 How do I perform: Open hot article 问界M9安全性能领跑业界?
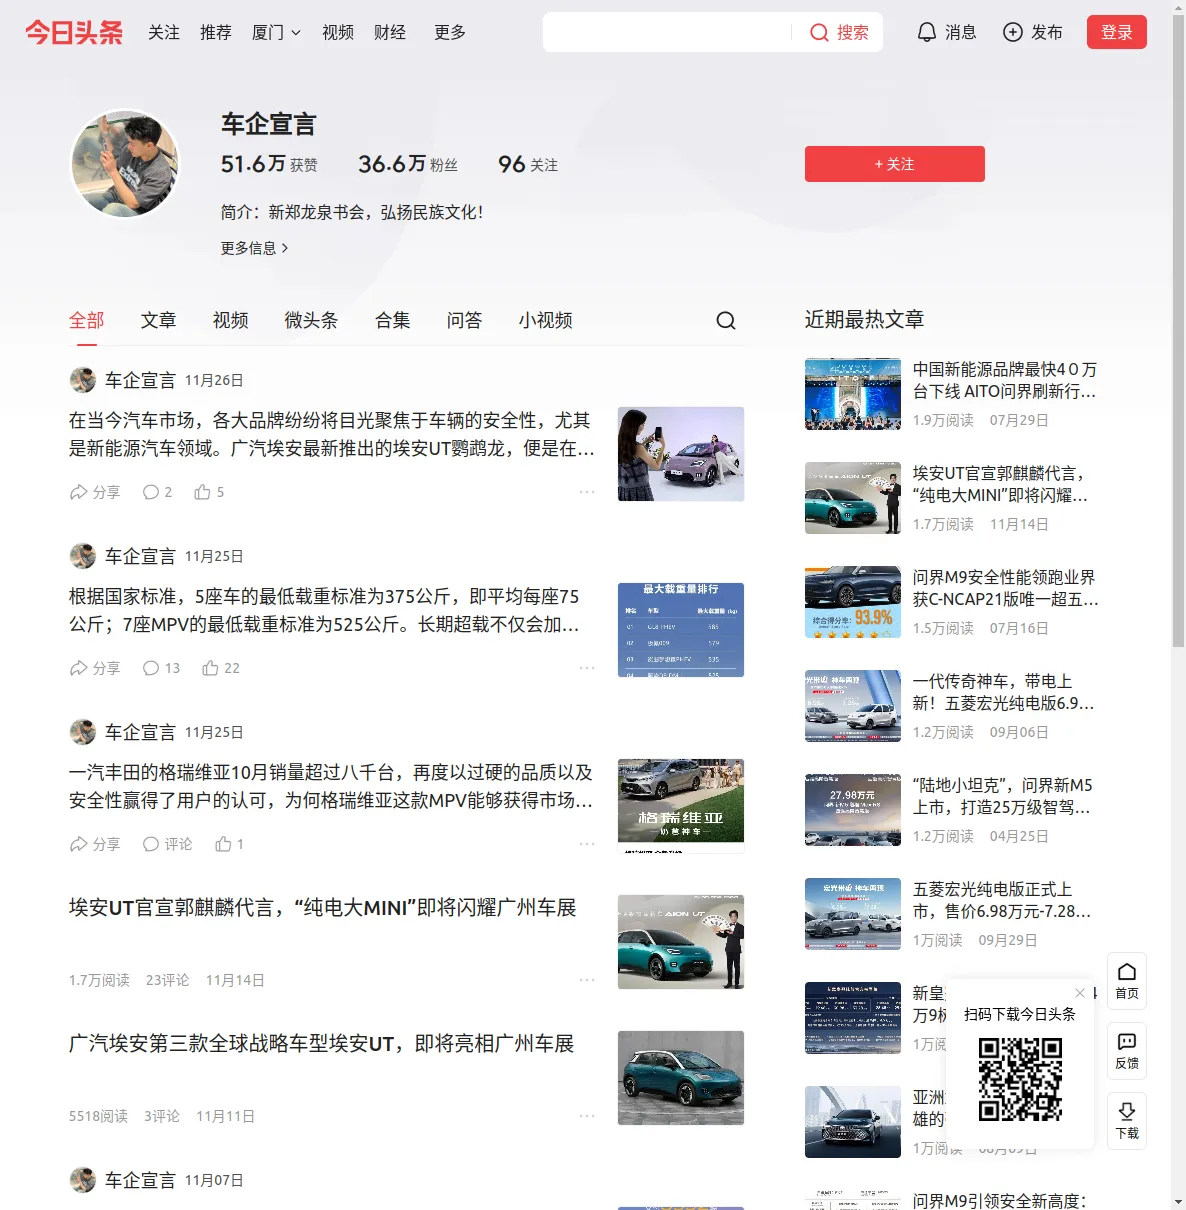coord(1005,588)
